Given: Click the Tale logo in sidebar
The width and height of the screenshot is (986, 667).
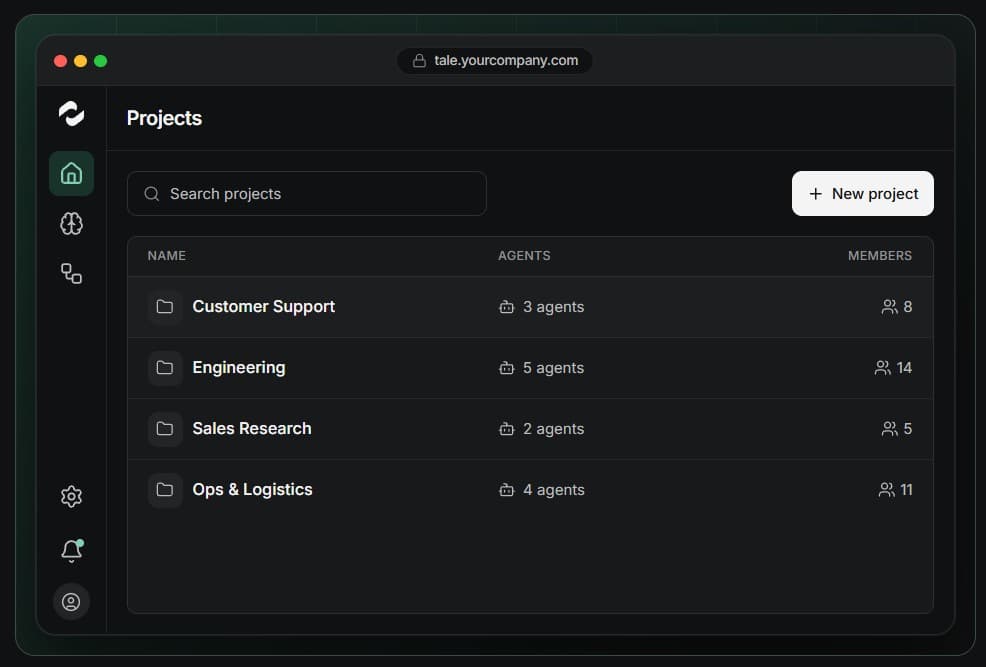Looking at the screenshot, I should pos(71,114).
